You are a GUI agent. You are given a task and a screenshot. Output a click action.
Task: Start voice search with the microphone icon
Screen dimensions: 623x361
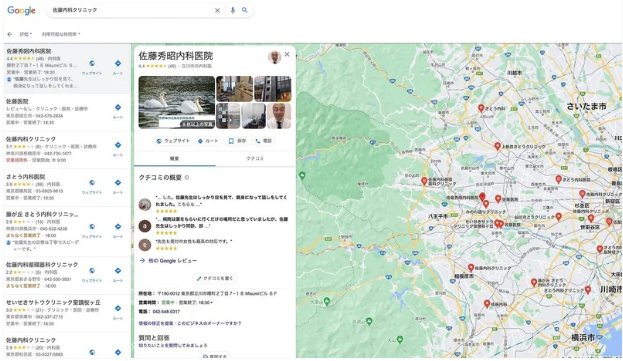coord(232,10)
